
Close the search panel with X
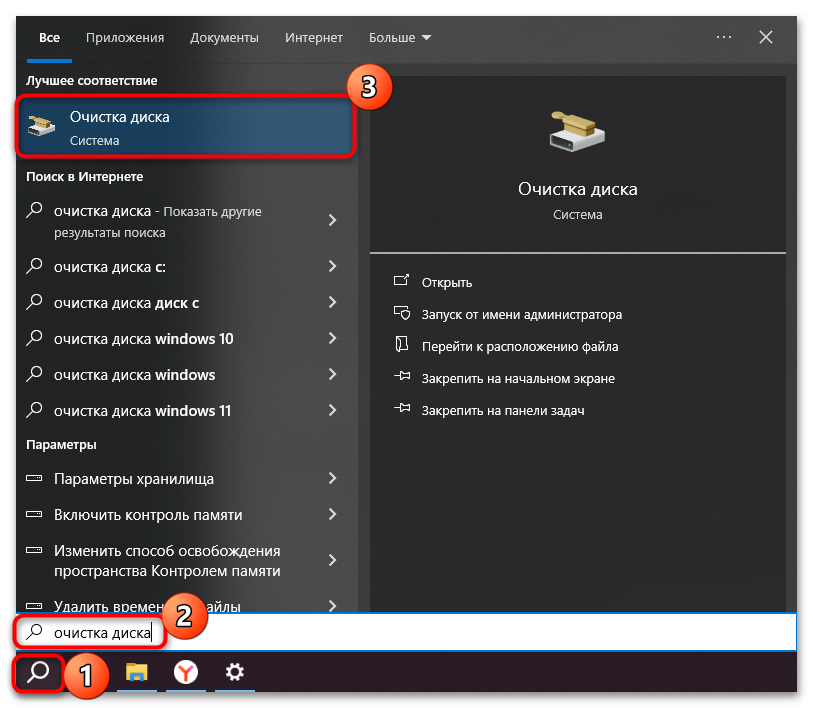(766, 37)
